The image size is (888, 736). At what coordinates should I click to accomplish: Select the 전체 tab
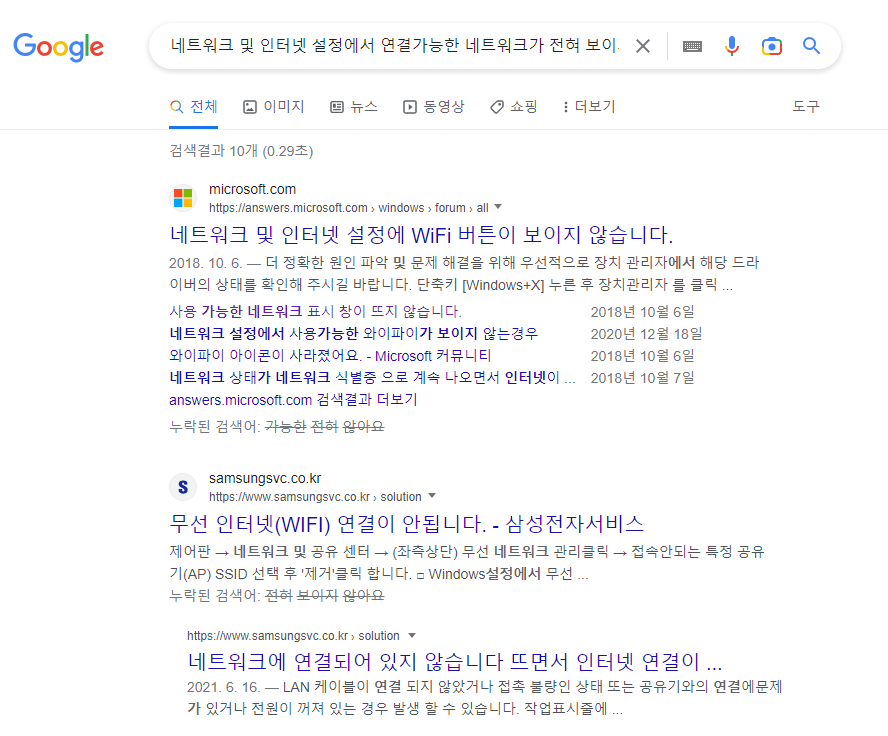(194, 106)
